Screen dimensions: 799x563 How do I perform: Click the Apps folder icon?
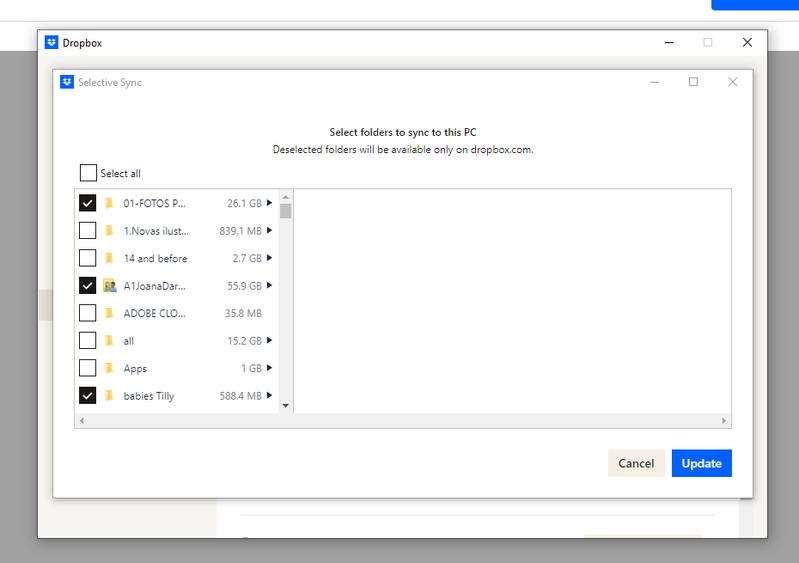pos(109,368)
